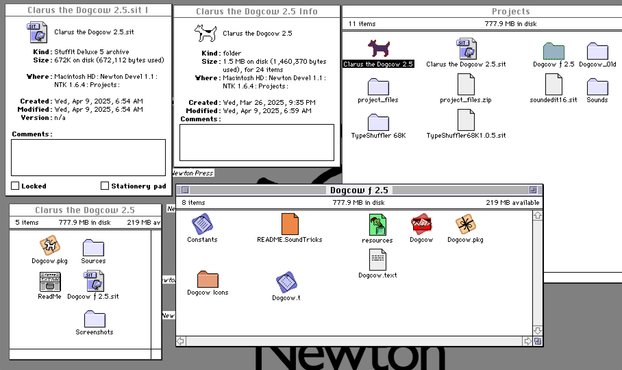Select the project_files.zip document icon
This screenshot has width=622, height=370.
pyautogui.click(x=466, y=84)
